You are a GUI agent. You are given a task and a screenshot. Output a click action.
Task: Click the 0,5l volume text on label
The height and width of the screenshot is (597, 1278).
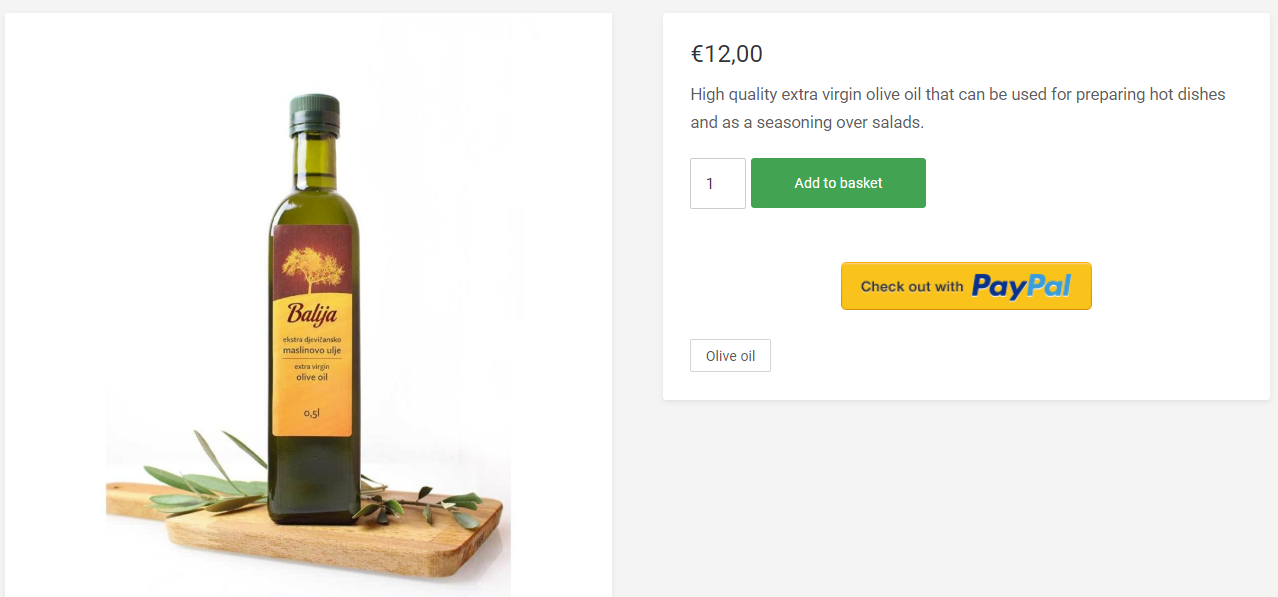point(312,413)
